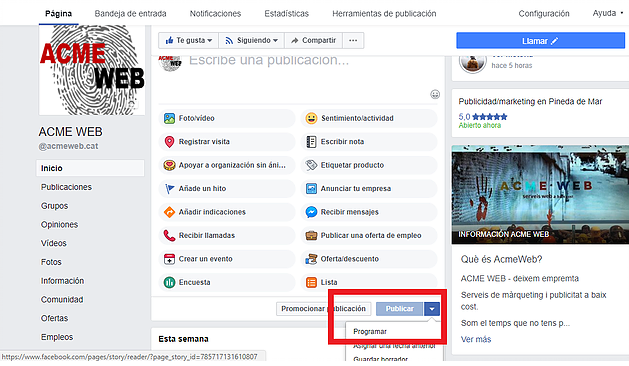Open Publicaciones in the left sidebar
The width and height of the screenshot is (629, 366).
click(x=66, y=187)
